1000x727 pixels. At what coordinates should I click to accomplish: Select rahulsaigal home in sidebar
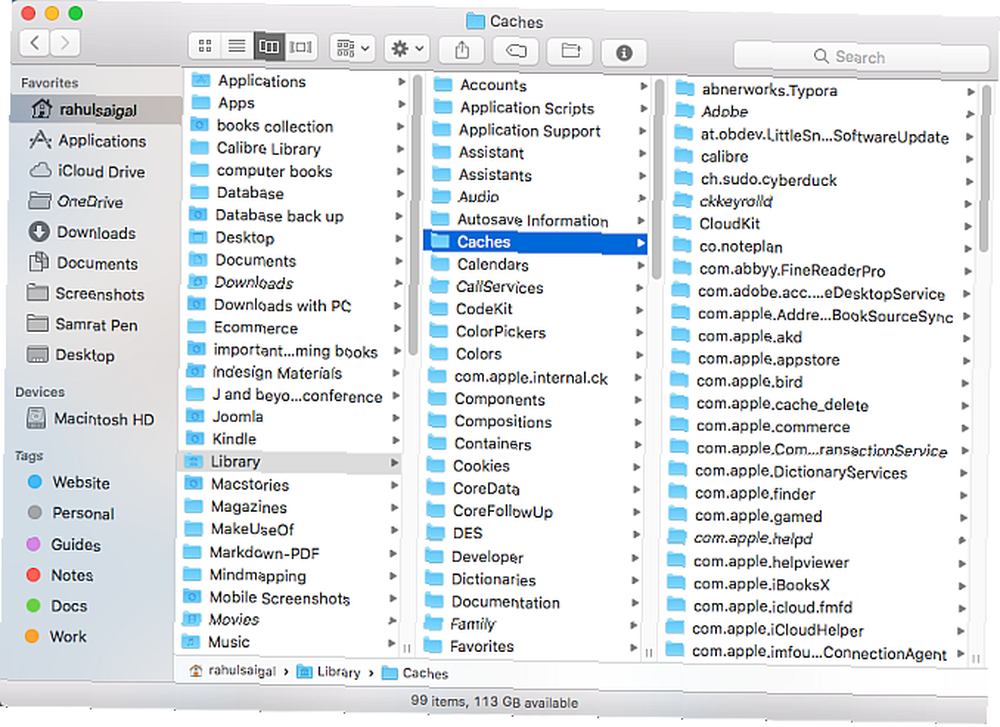click(x=96, y=110)
